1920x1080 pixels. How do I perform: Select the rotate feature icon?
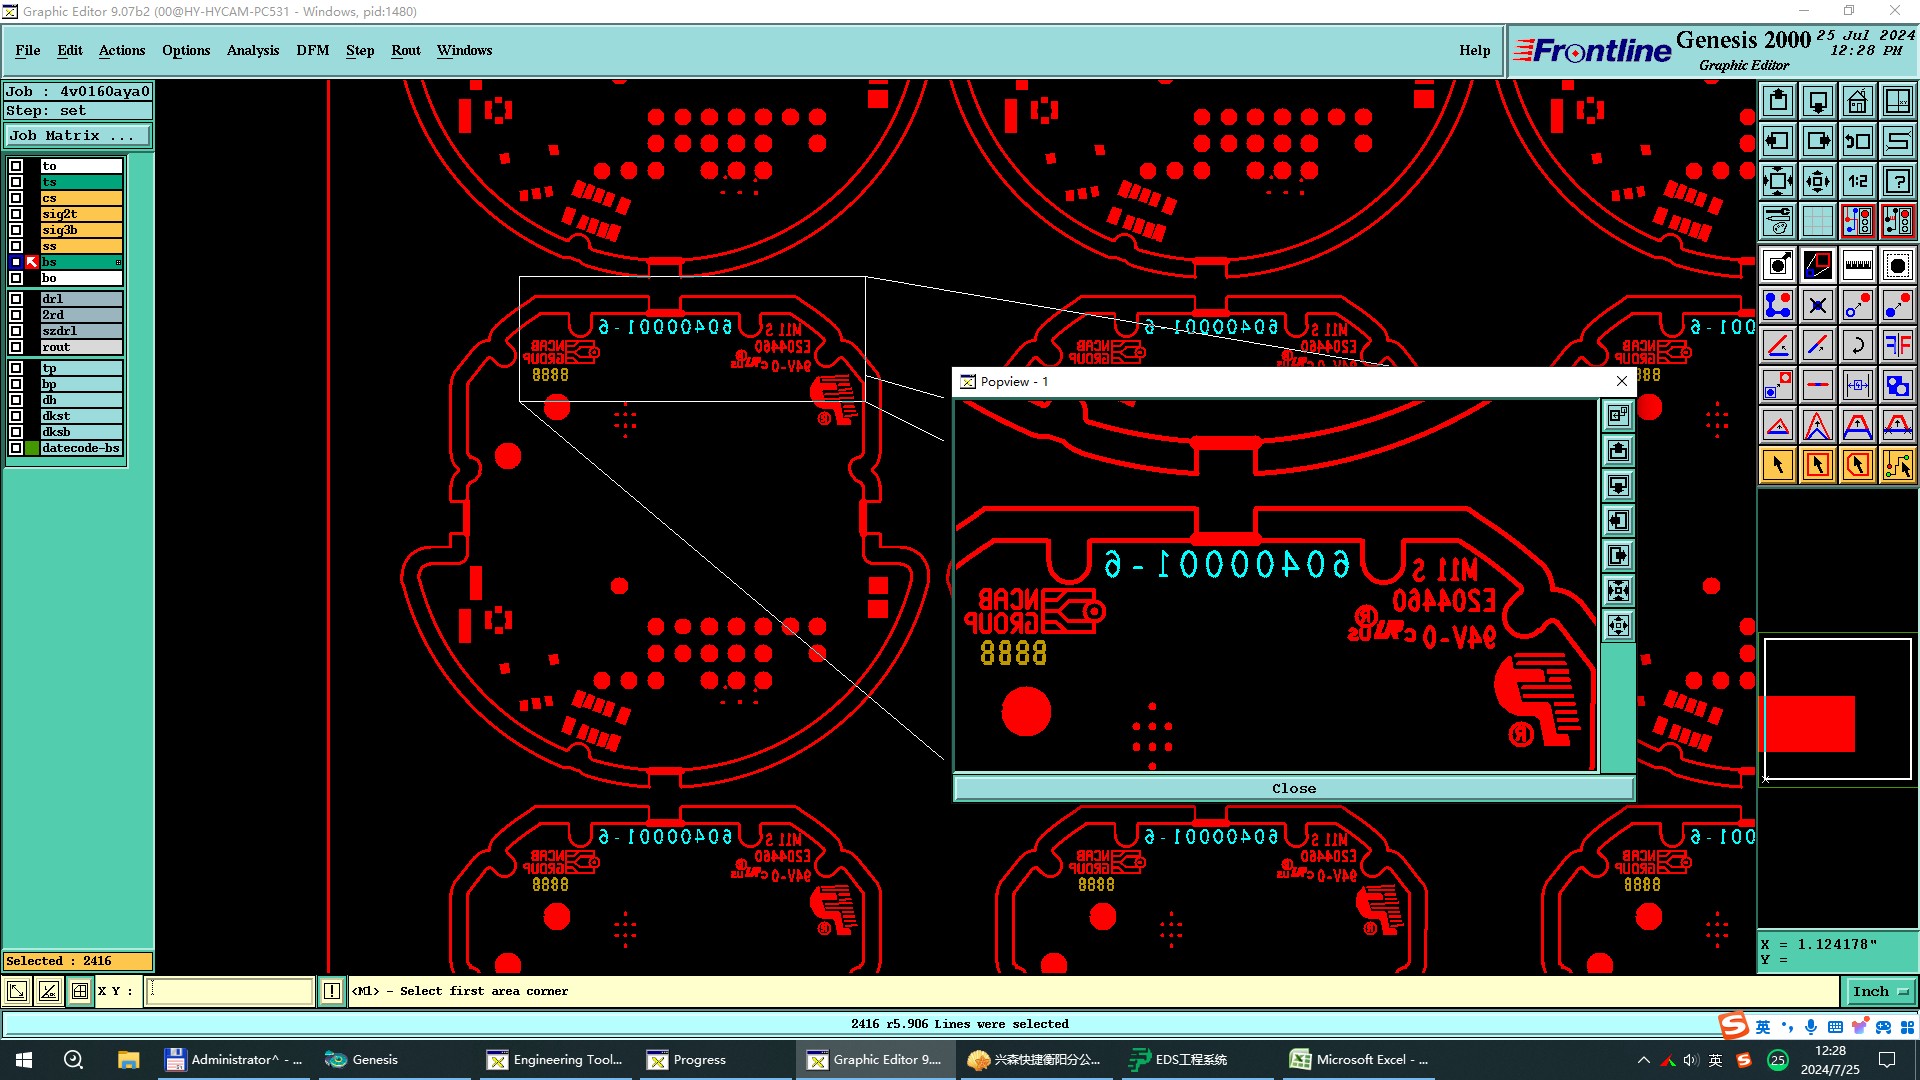(x=1858, y=345)
